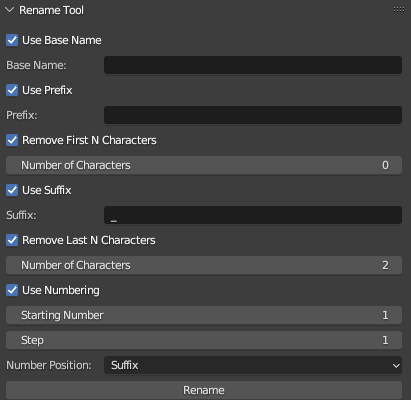Select the Suffix text field containing underscore
The image size is (411, 400).
(x=253, y=215)
